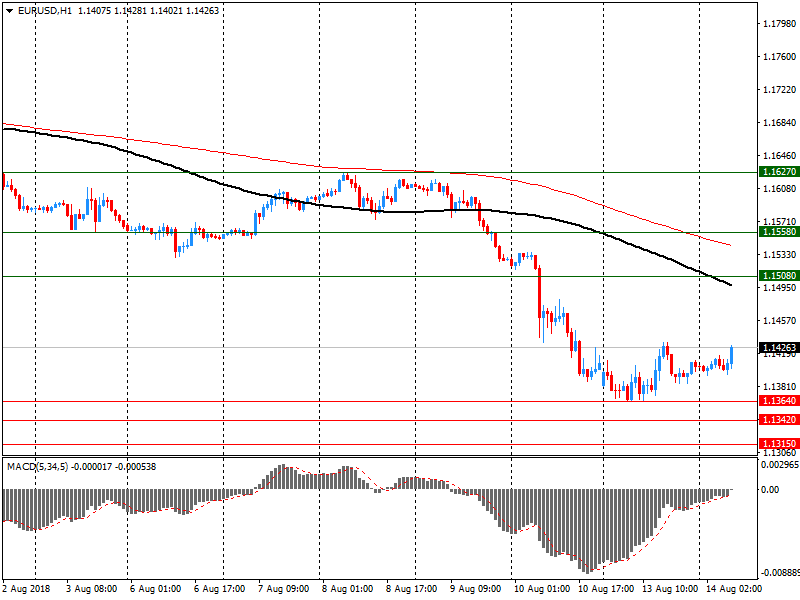Select the 1.15580 green price level label
Viewport: 800px width, 600px height.
[779, 232]
